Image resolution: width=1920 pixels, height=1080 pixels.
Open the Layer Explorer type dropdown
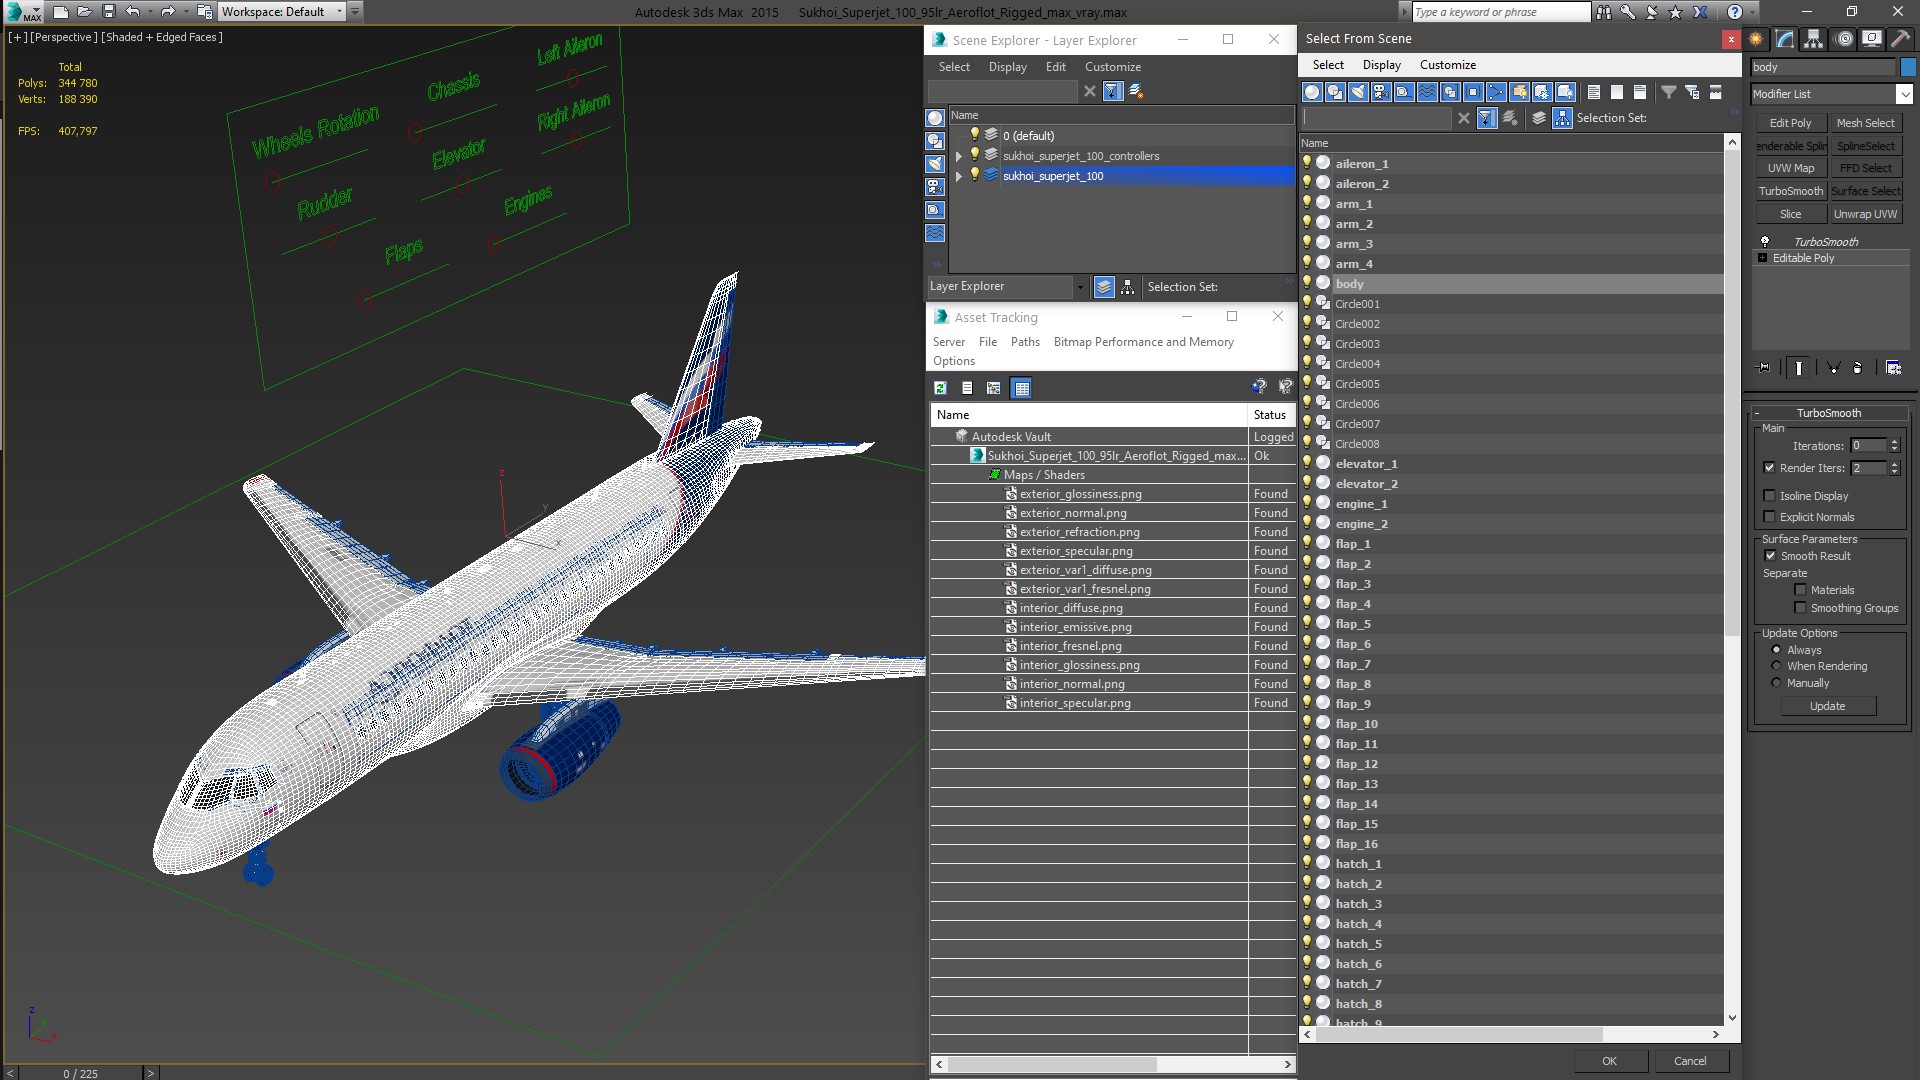pyautogui.click(x=1079, y=287)
